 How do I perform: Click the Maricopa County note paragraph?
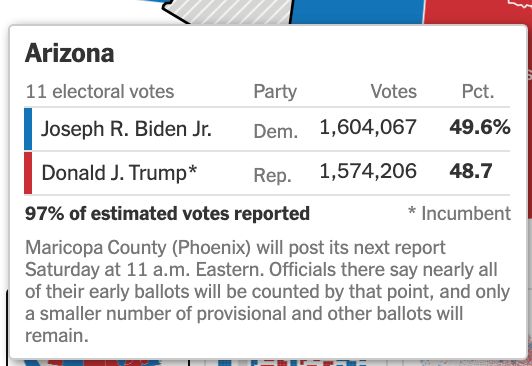tap(267, 292)
